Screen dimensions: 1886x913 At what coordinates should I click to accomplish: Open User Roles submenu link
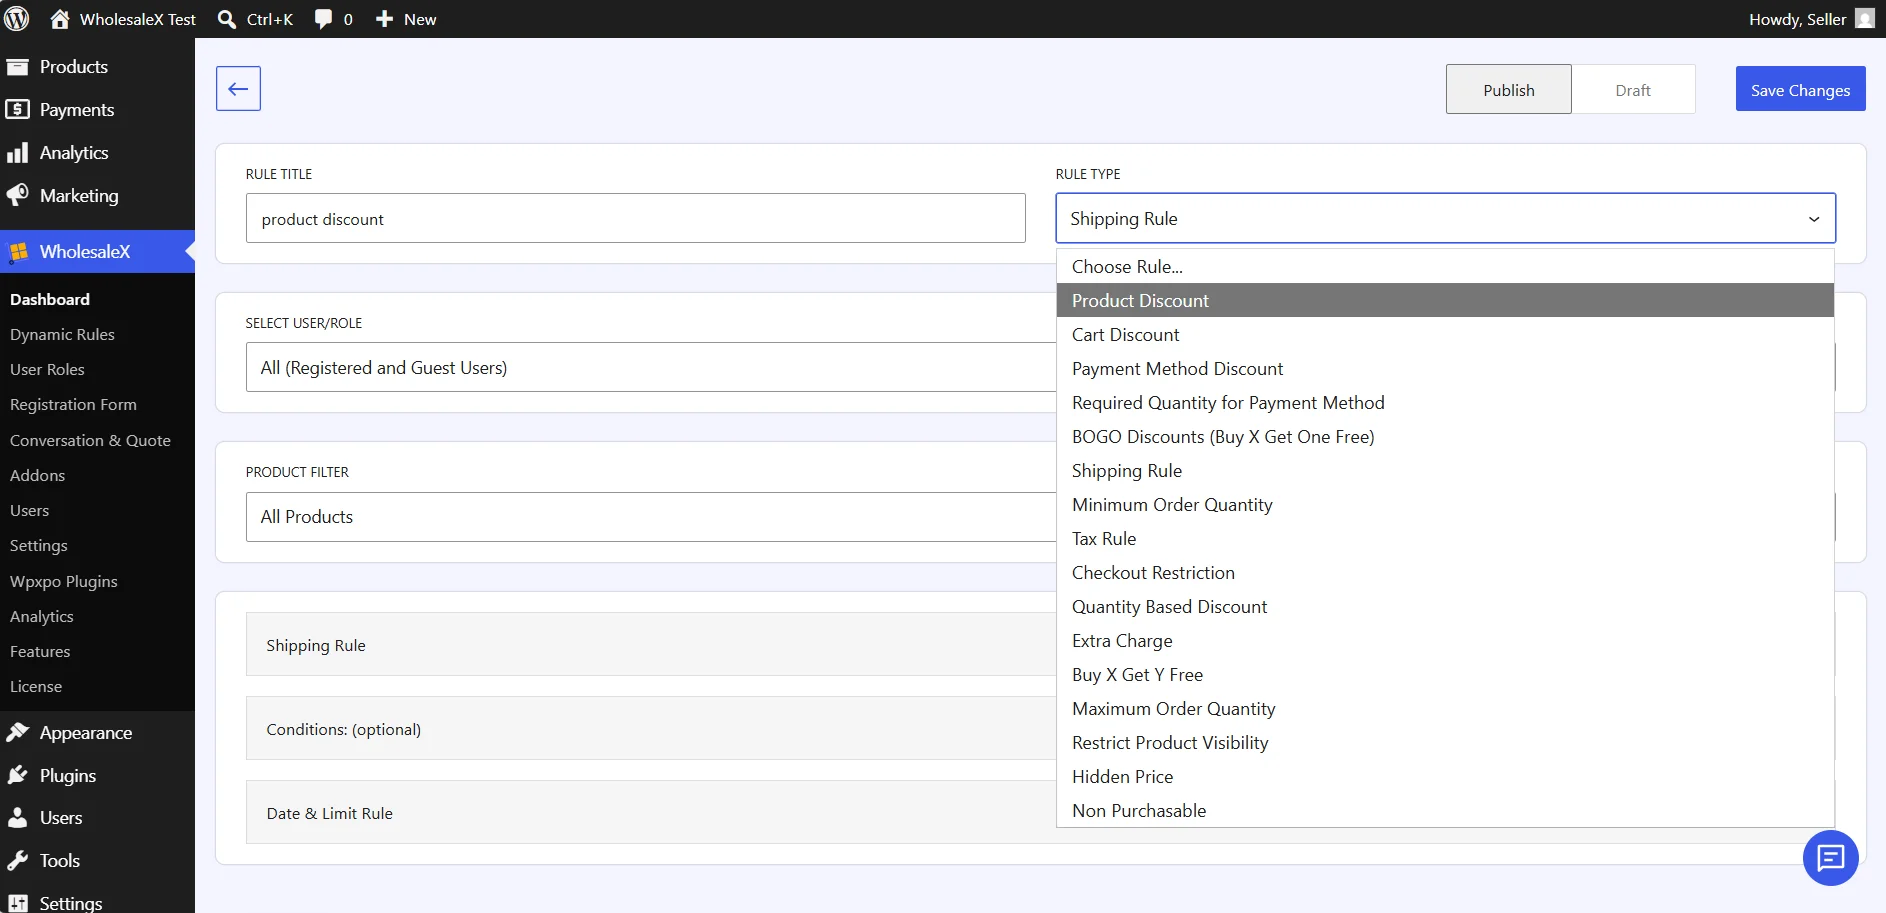point(47,369)
